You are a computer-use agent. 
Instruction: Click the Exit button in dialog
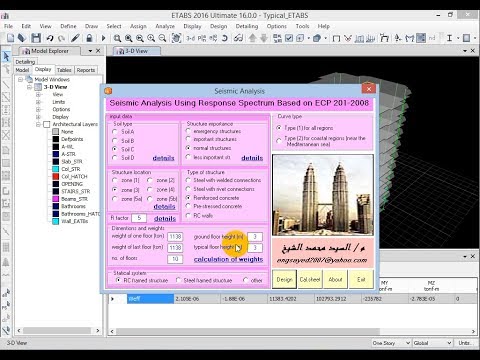click(x=361, y=279)
